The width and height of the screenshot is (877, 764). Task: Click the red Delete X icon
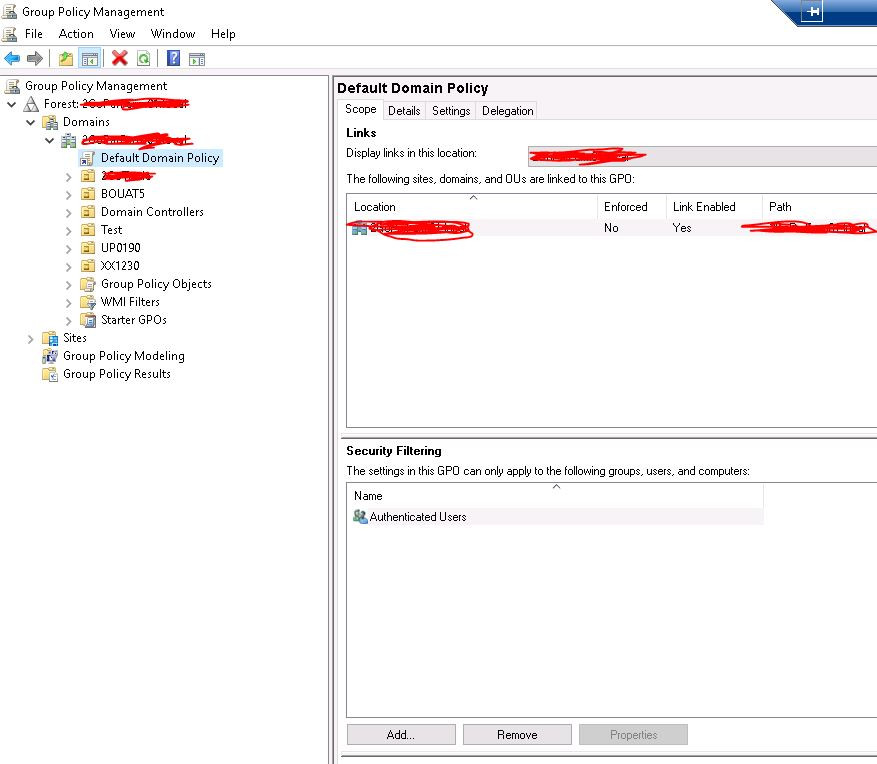(x=120, y=58)
